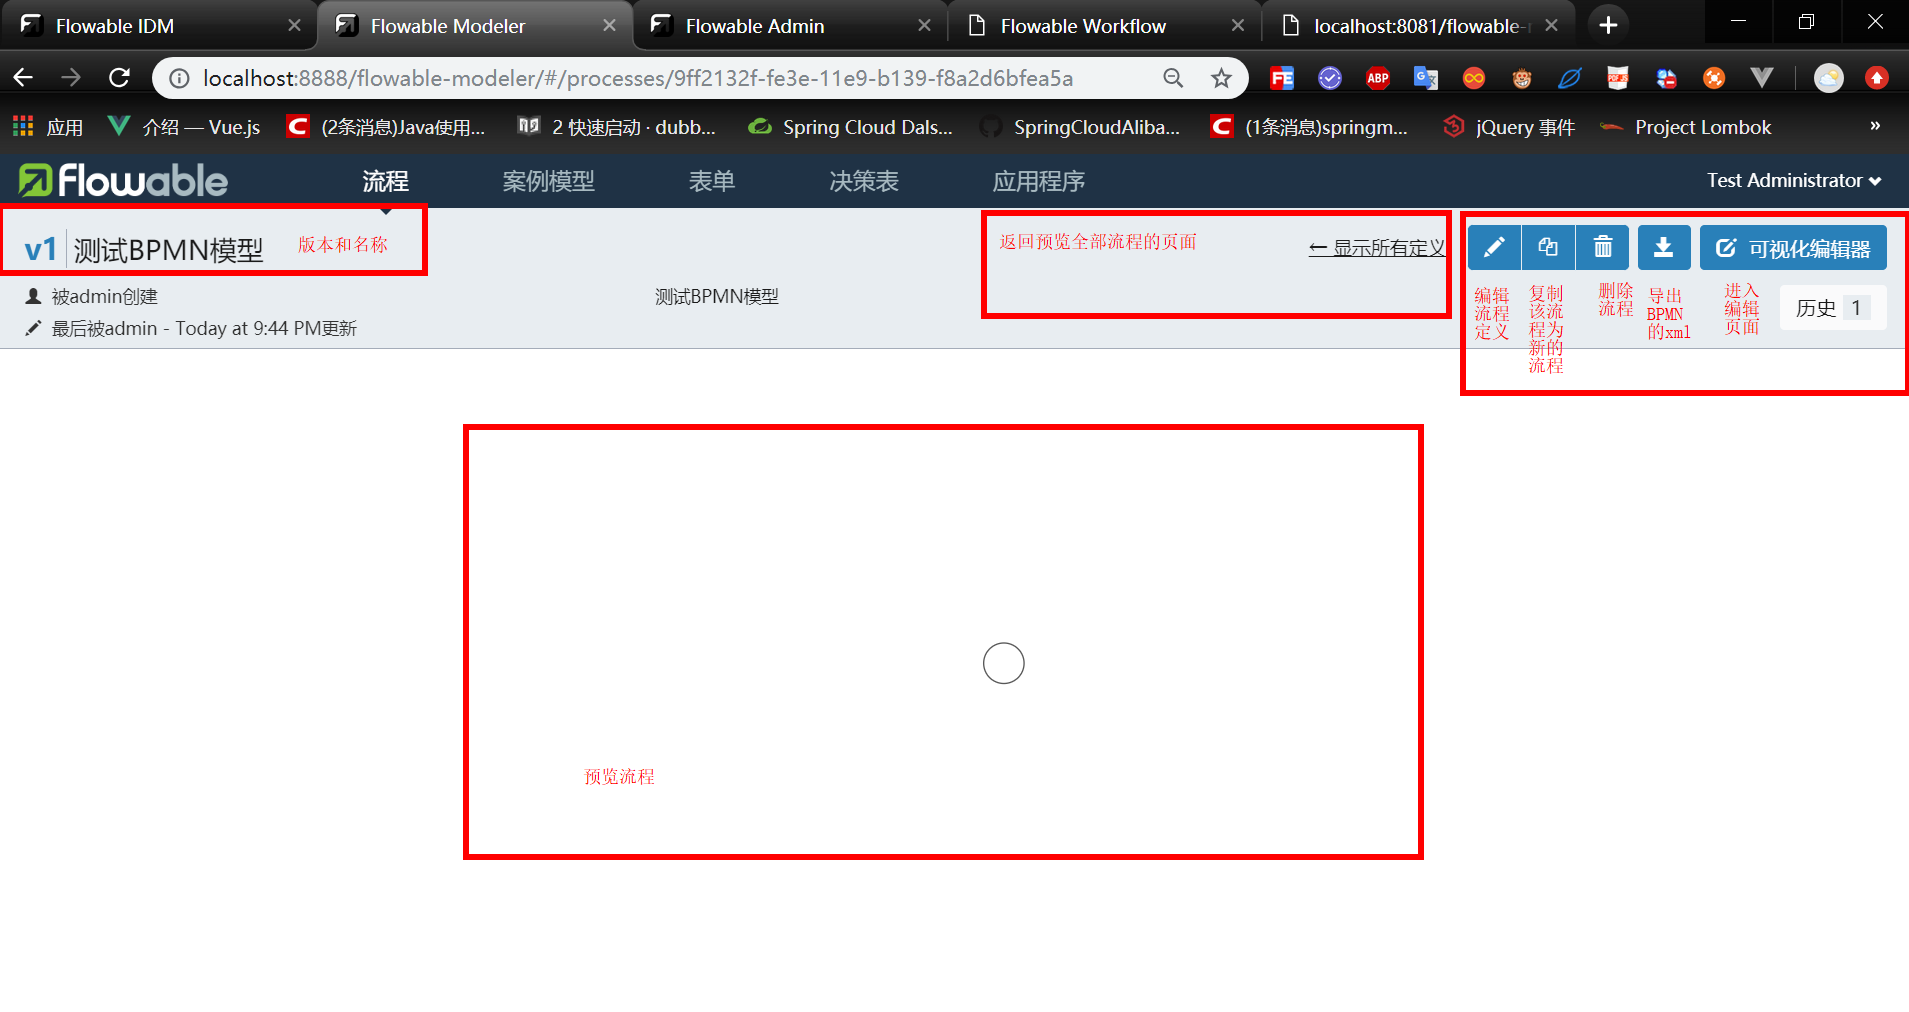Viewport: 1909px width, 1012px height.
Task: Expand the Test Administrator dropdown
Action: (x=1794, y=180)
